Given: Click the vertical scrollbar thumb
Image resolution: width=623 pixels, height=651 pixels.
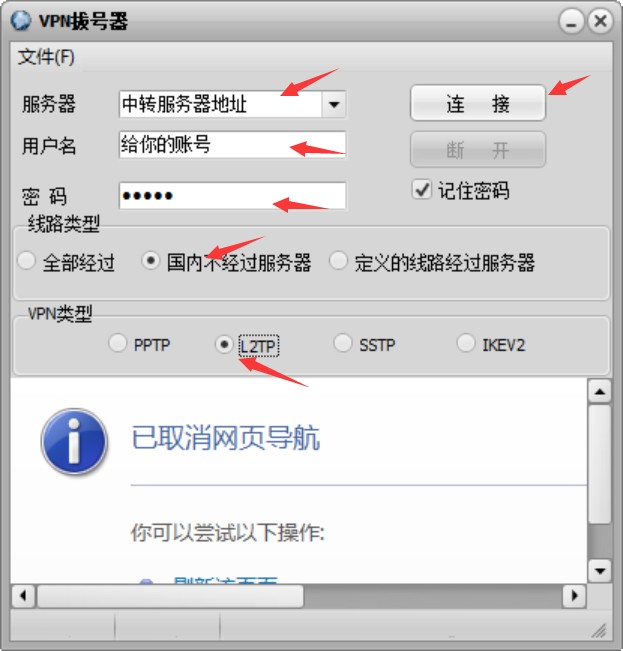Looking at the screenshot, I should pos(600,464).
